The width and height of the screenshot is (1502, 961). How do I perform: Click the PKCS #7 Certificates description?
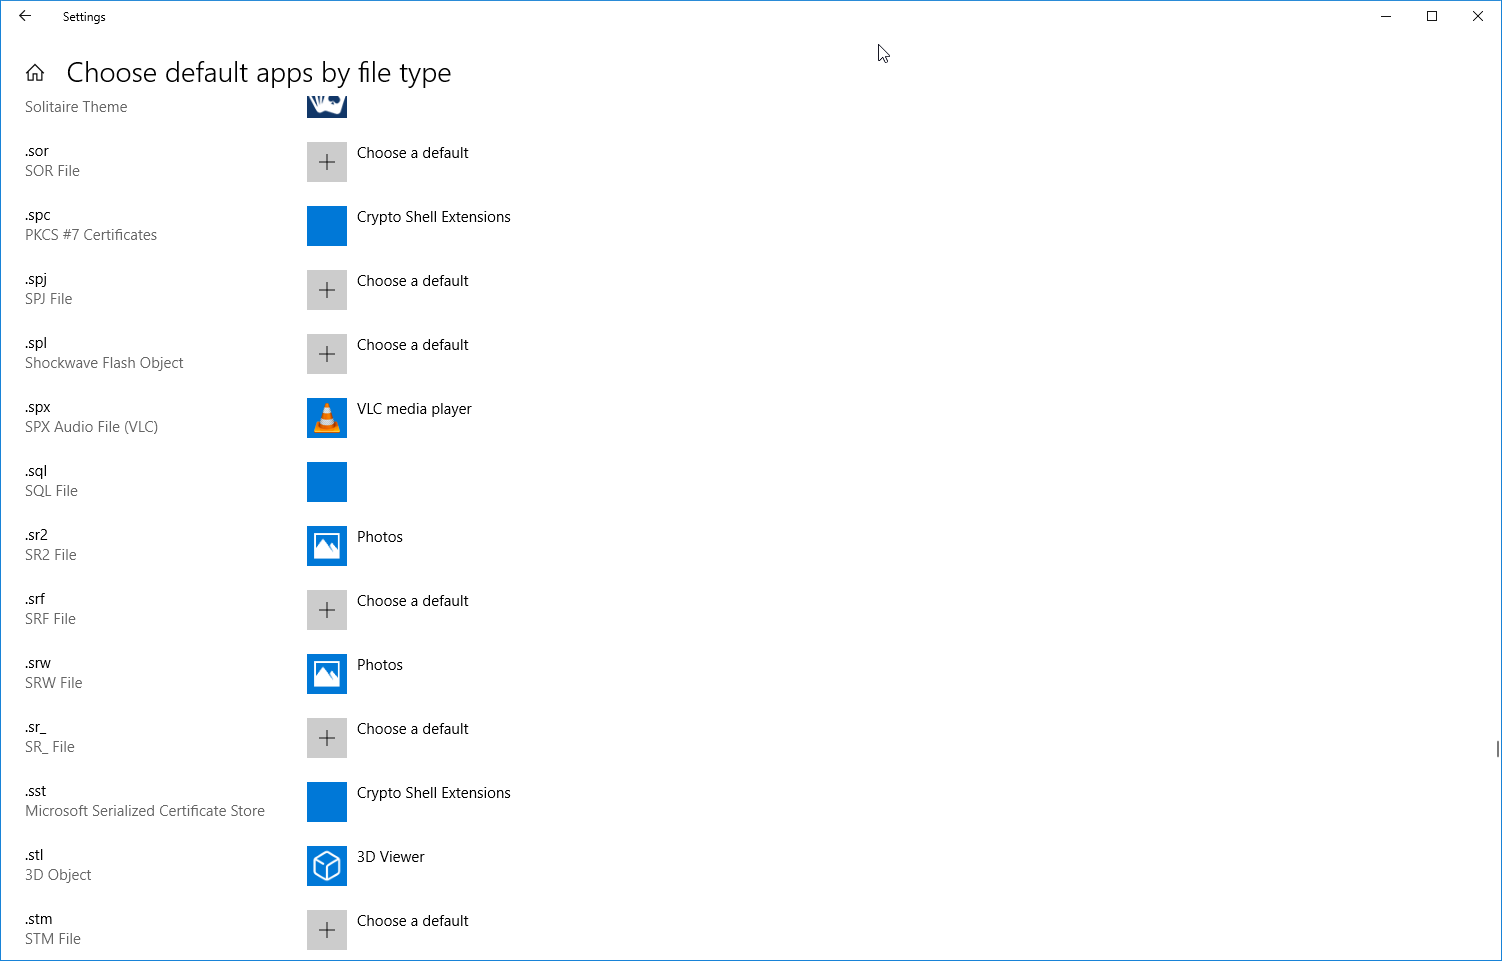[91, 235]
